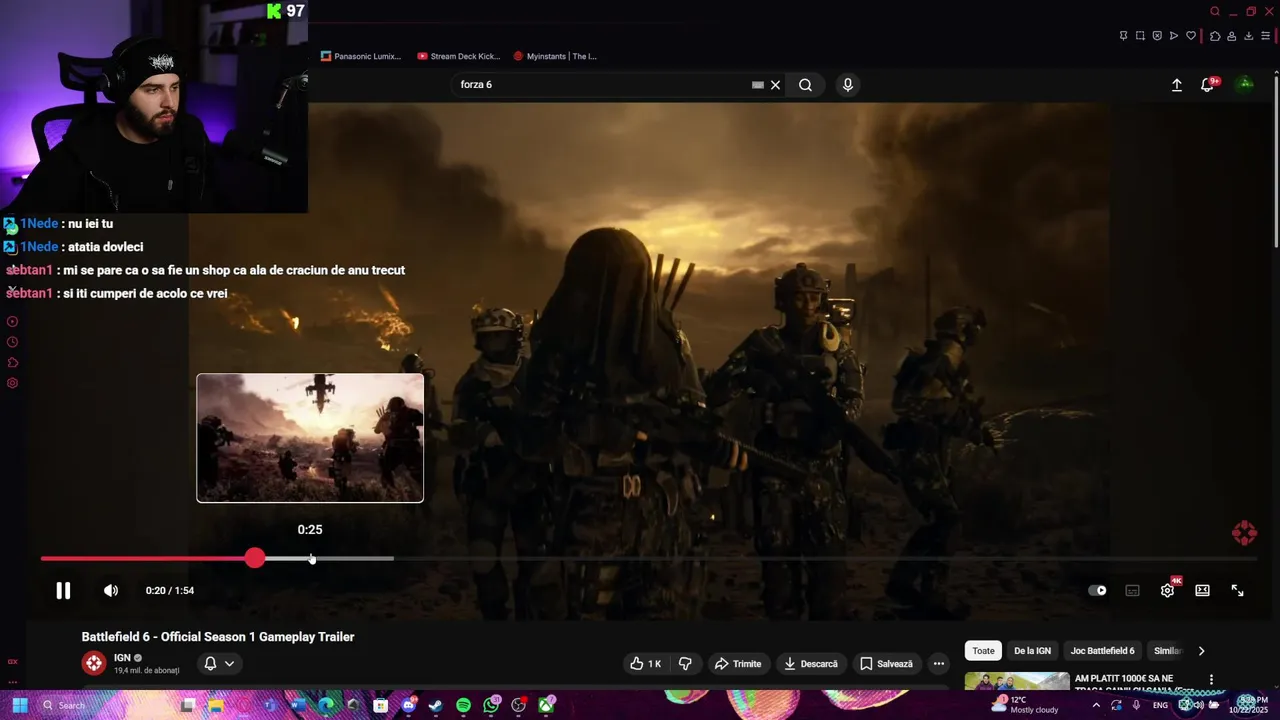Click the red scrubber handle
The height and width of the screenshot is (720, 1280).
[x=255, y=558]
